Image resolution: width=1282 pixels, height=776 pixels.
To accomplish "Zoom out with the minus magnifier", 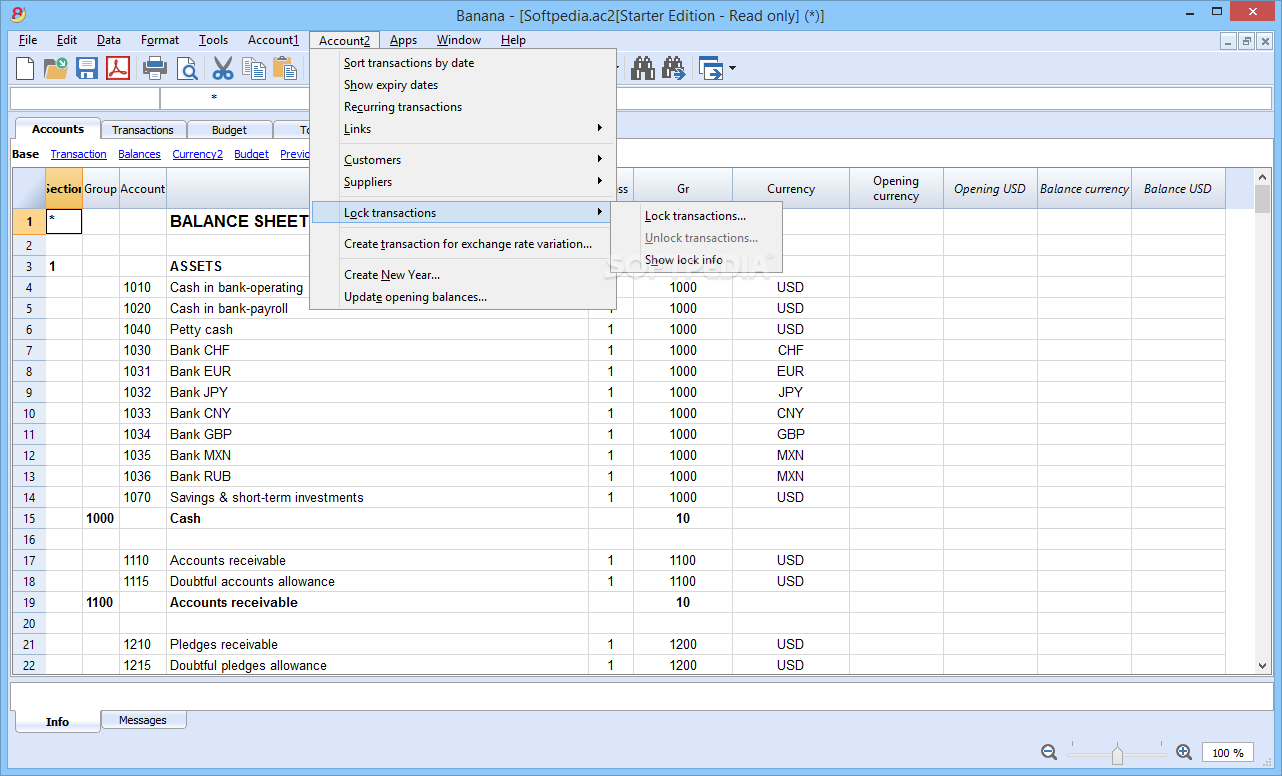I will [x=1049, y=752].
